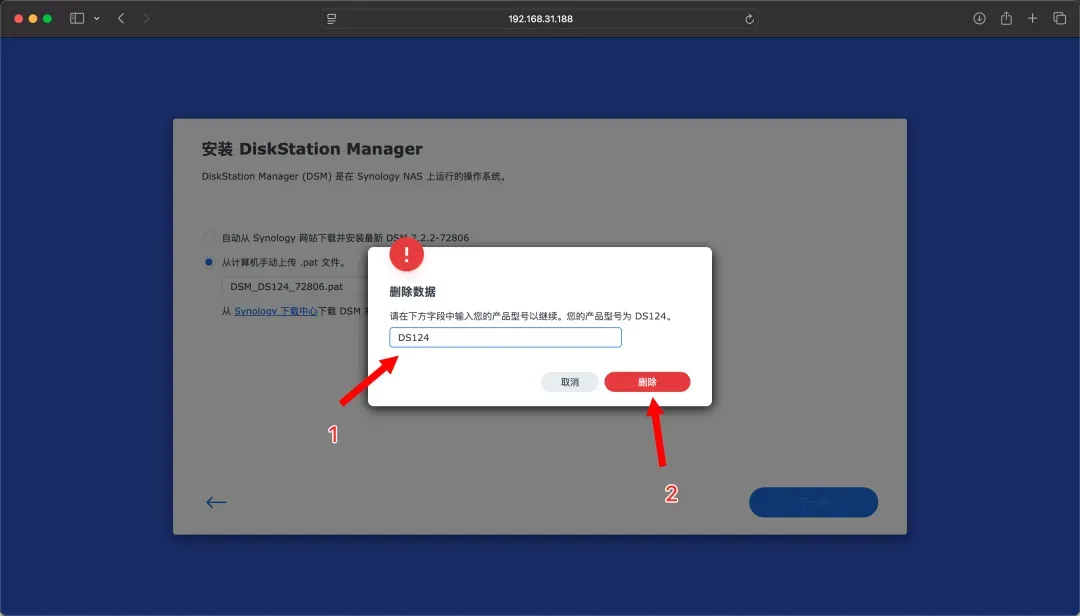
Task: Click the blue 下一步 next button
Action: [813, 502]
